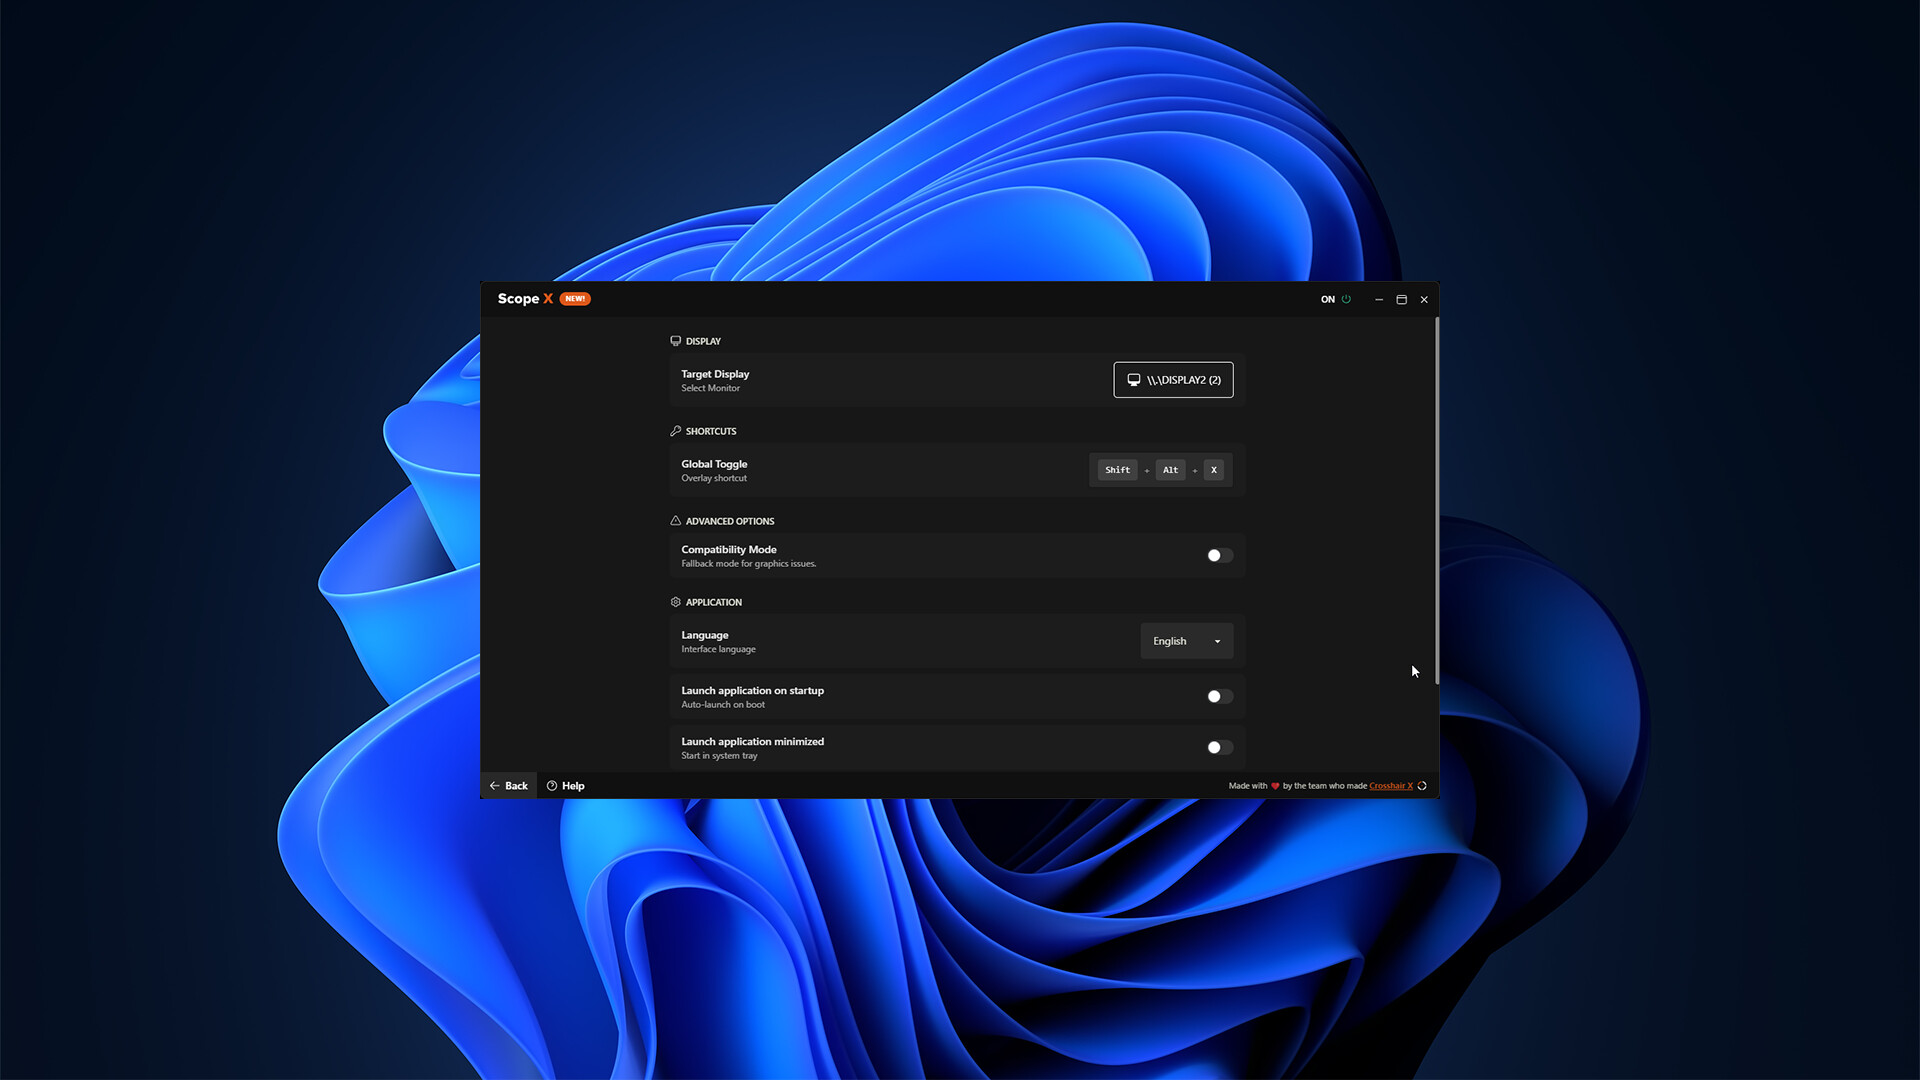Click the heart icon in the footer
Viewport: 1920px width, 1080px height.
pyautogui.click(x=1275, y=786)
